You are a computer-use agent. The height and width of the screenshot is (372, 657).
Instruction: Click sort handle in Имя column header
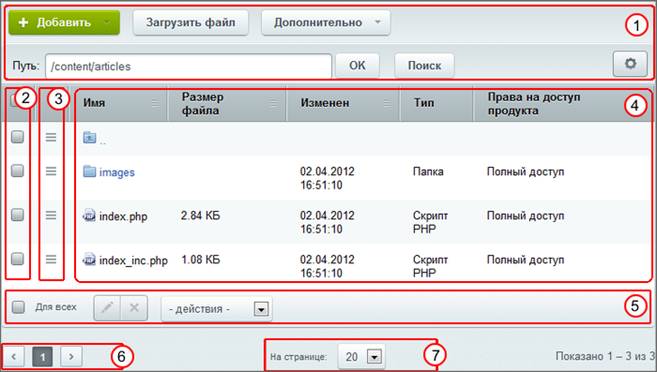click(x=155, y=103)
